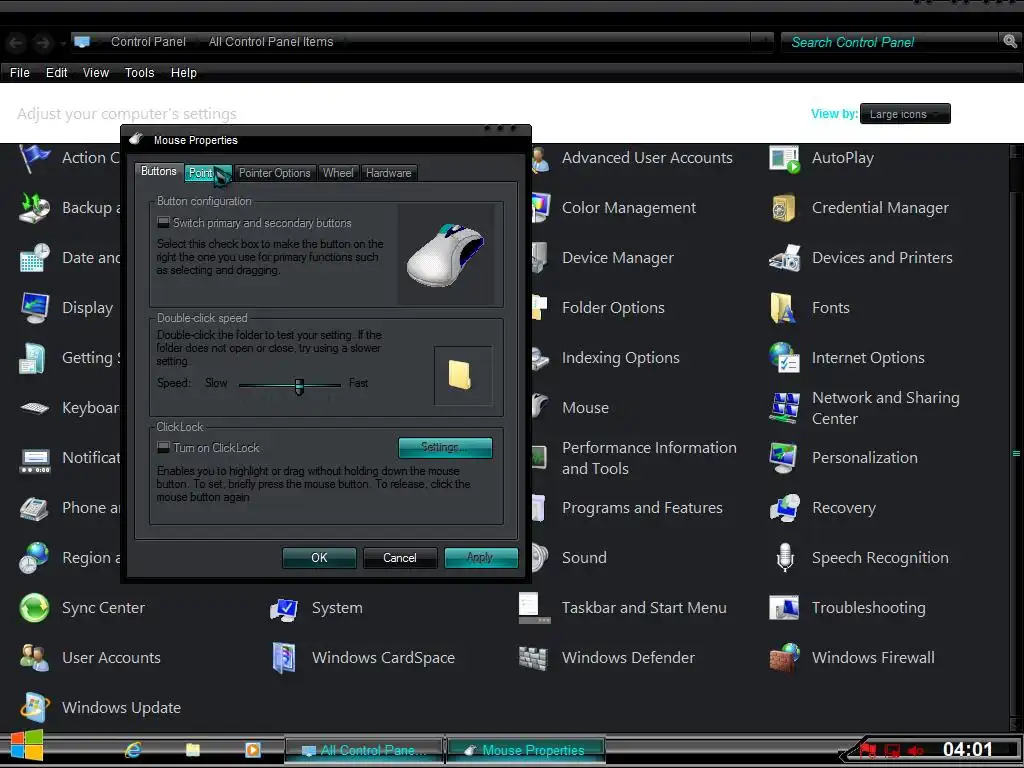
Task: Open the Help menu
Action: 184,72
